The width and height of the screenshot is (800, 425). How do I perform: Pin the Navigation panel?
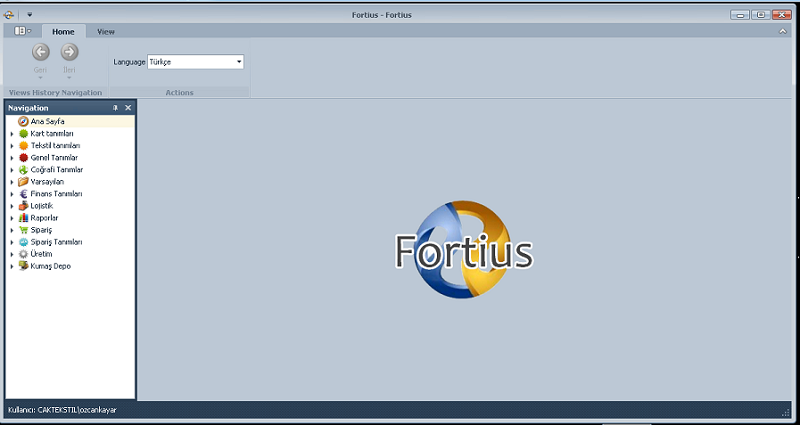pyautogui.click(x=115, y=108)
